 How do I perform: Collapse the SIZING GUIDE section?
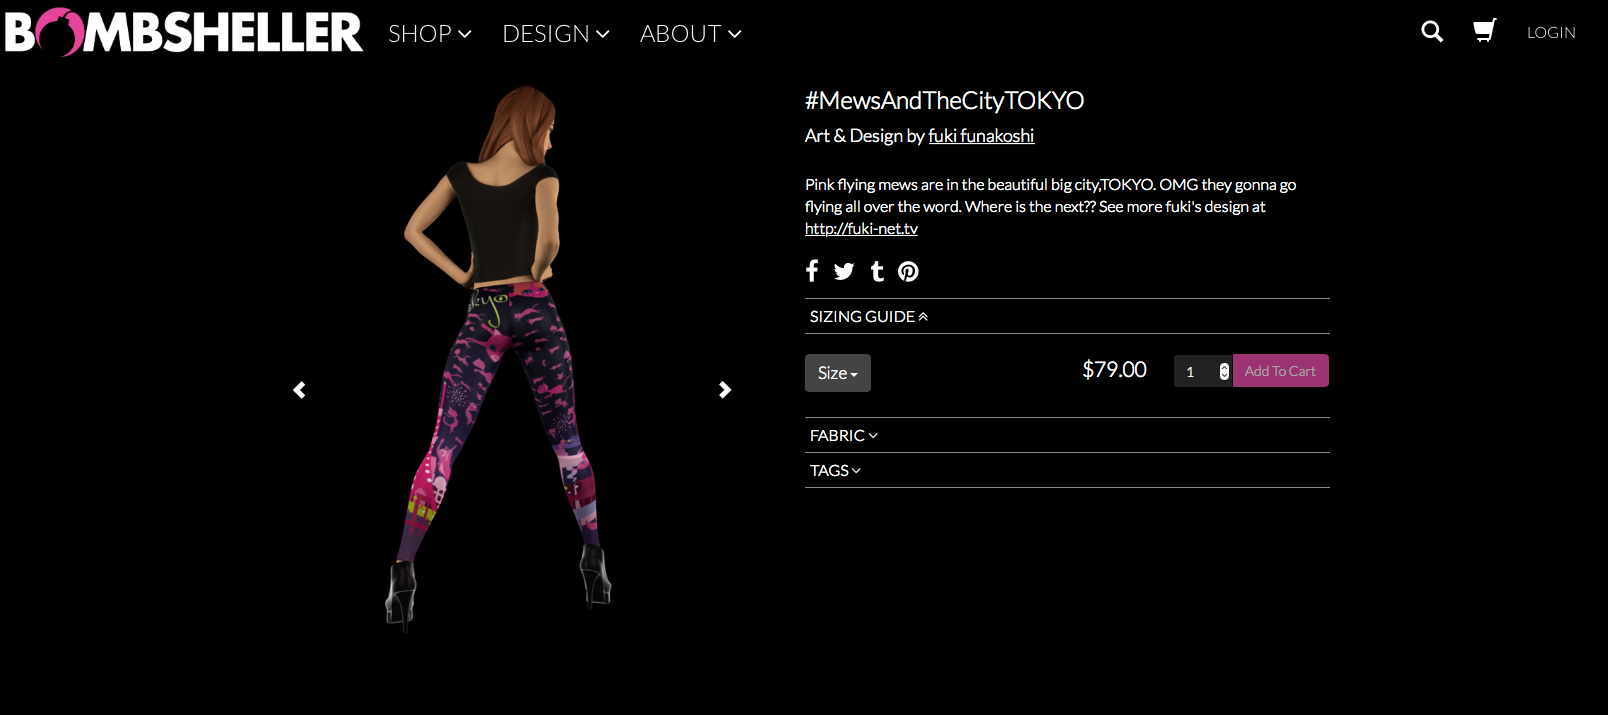tap(868, 317)
